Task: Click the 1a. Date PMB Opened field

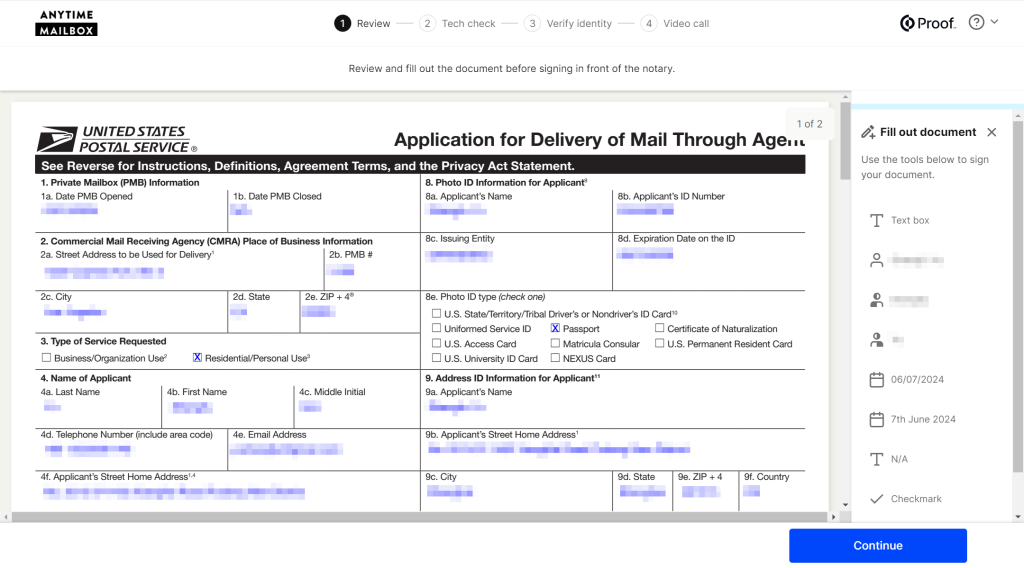Action: click(69, 210)
